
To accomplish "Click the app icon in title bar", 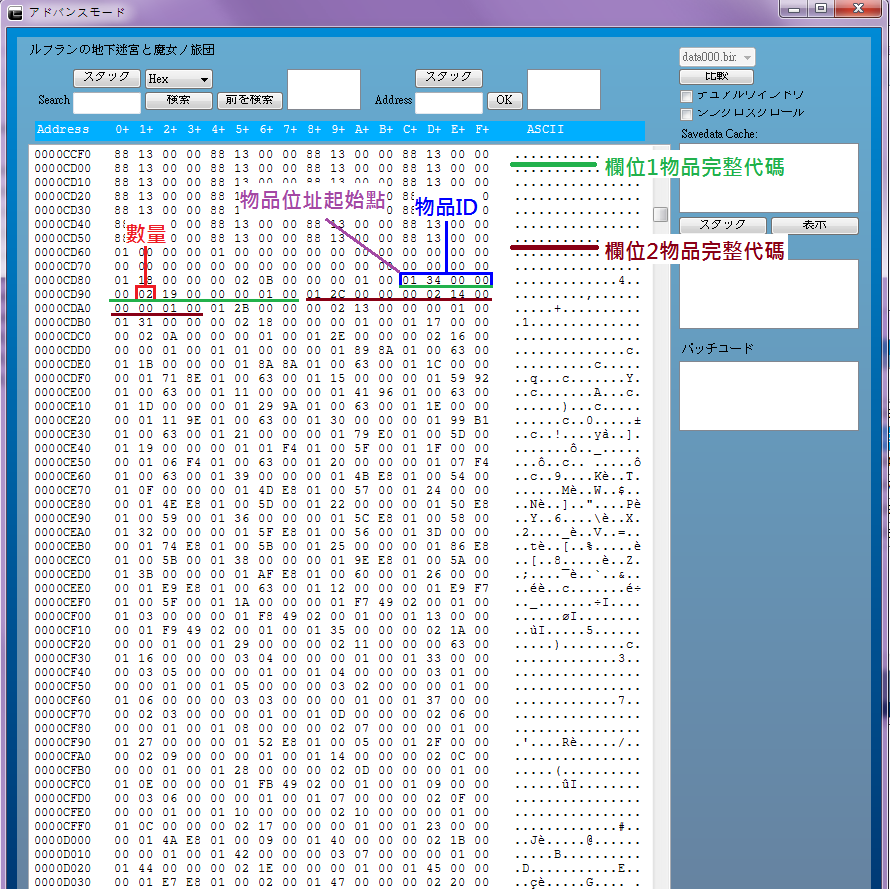I will pyautogui.click(x=15, y=12).
